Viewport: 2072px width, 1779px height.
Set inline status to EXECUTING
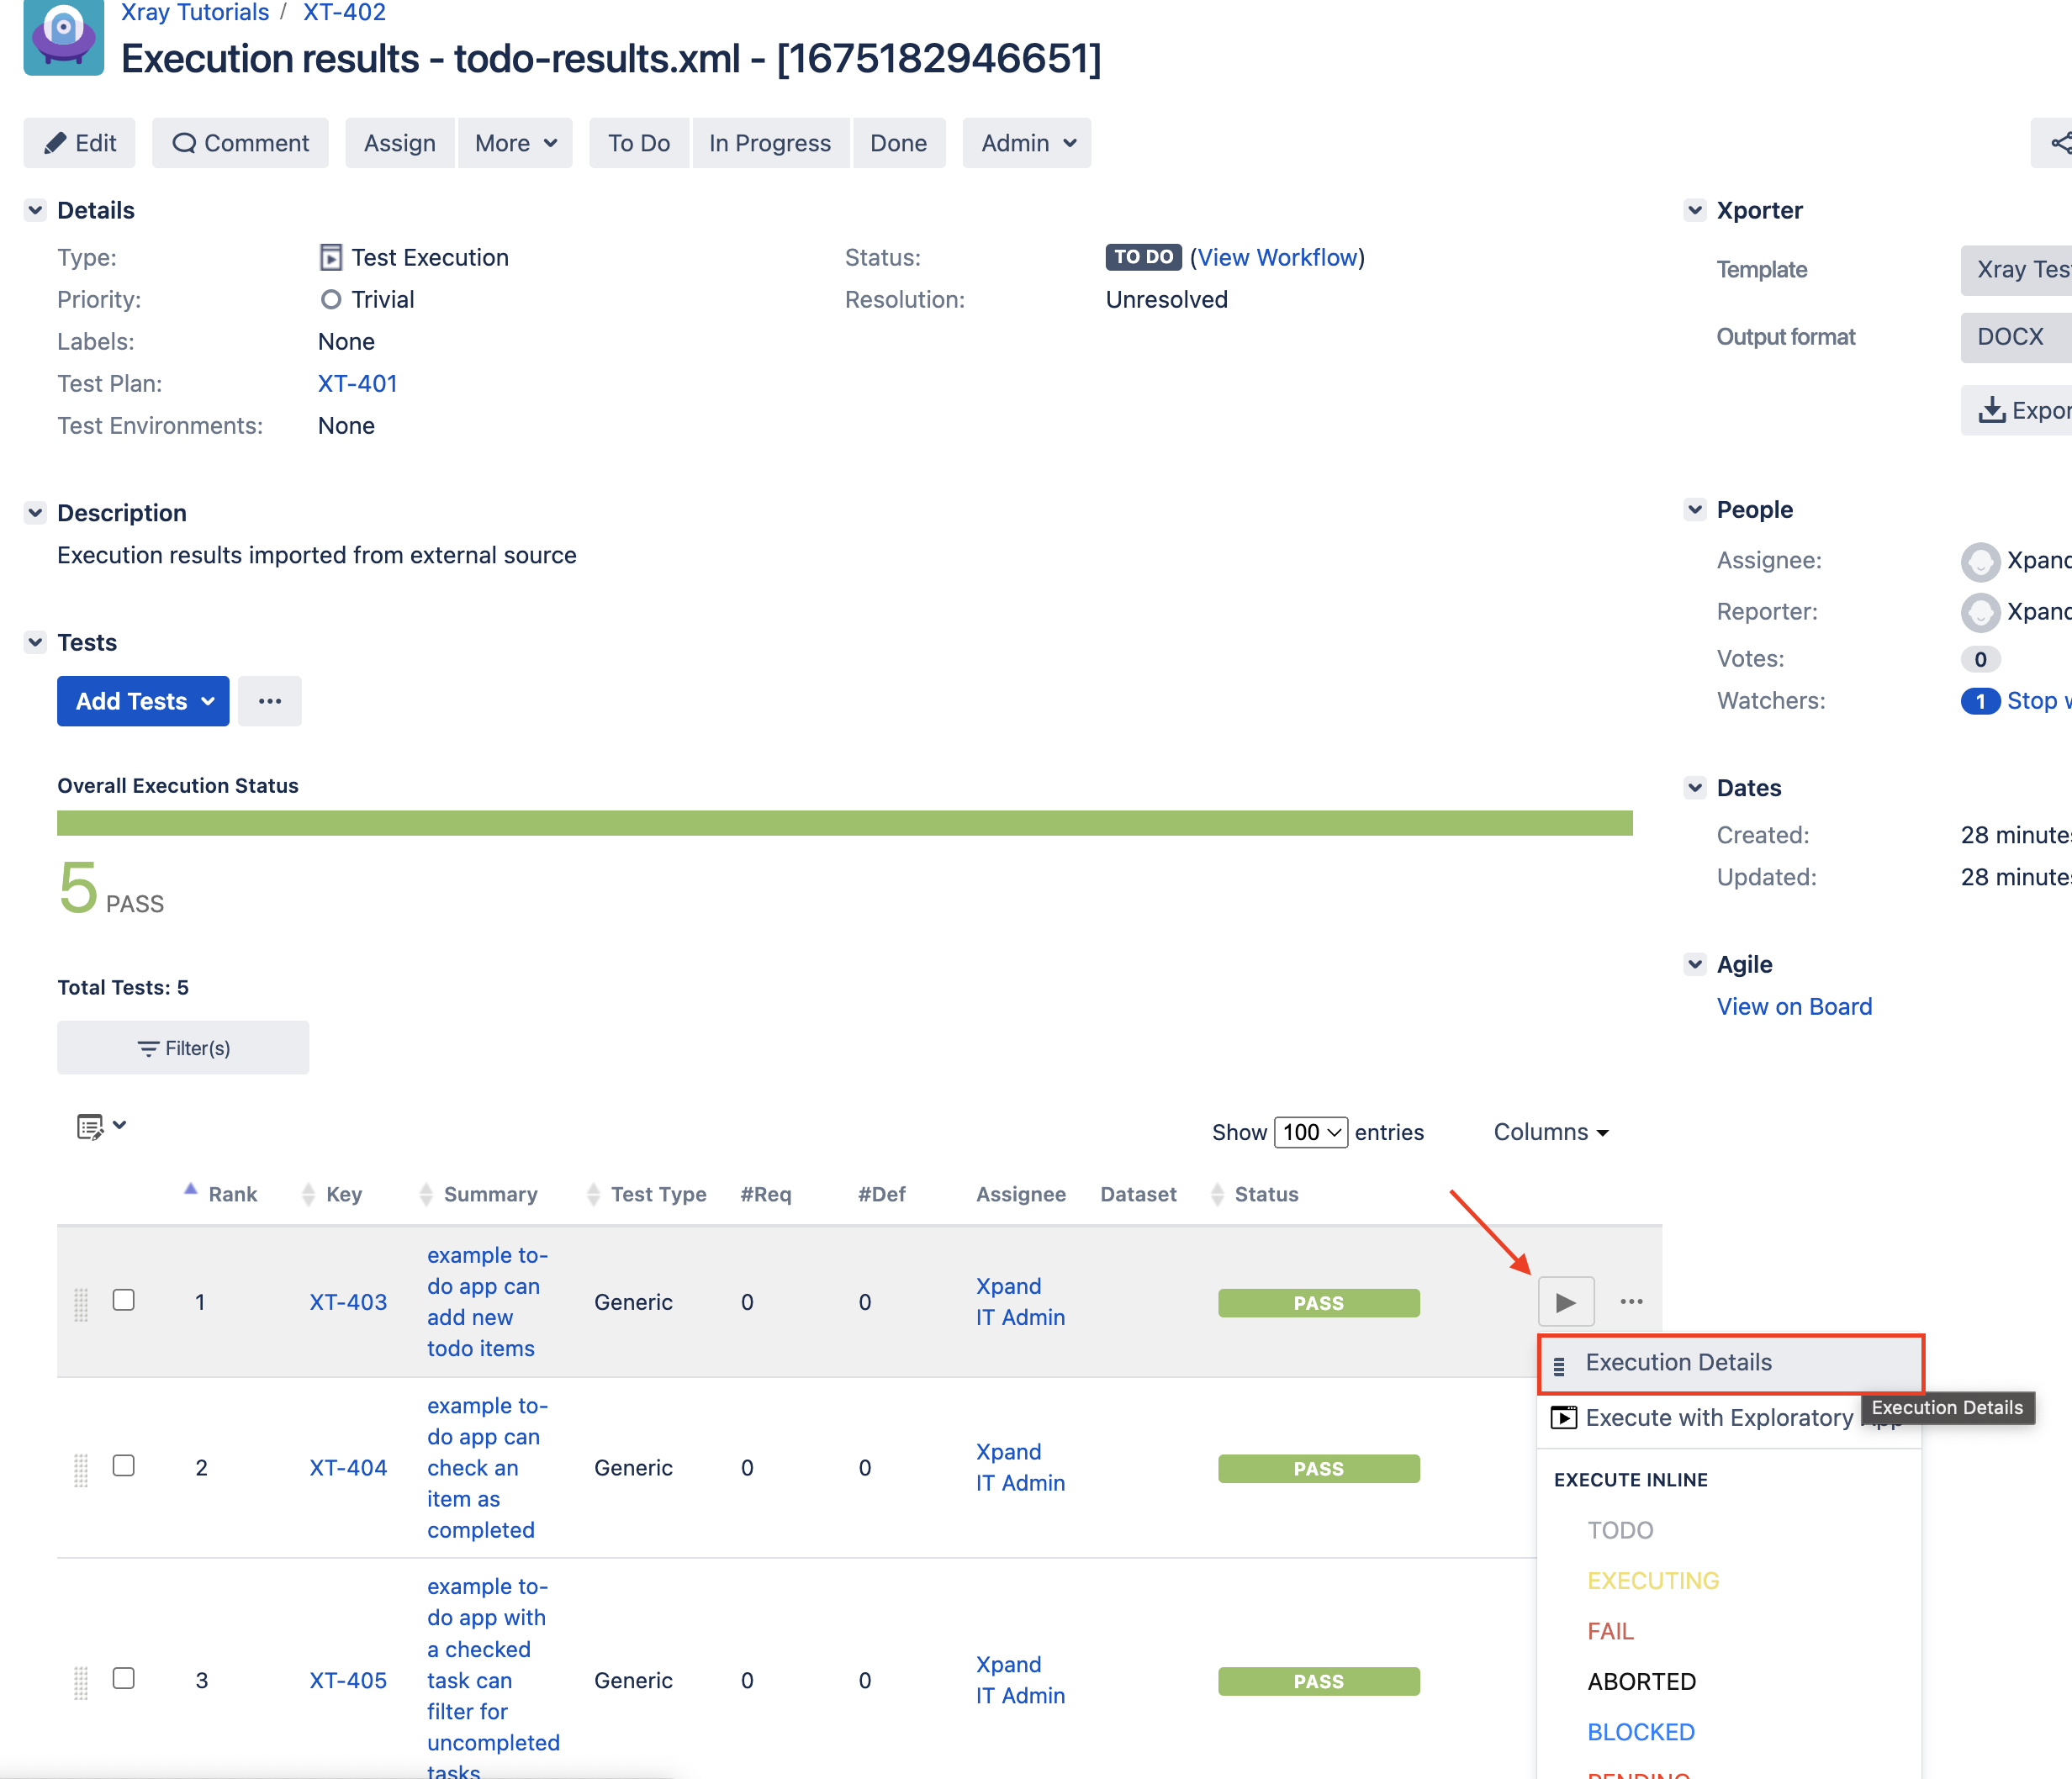click(x=1653, y=1581)
